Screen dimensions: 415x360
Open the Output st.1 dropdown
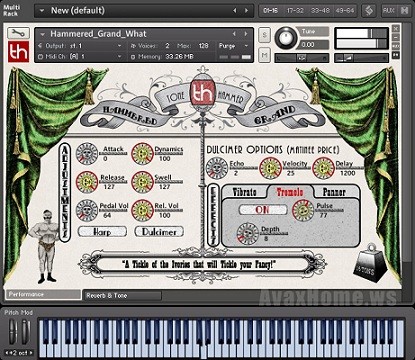click(80, 46)
